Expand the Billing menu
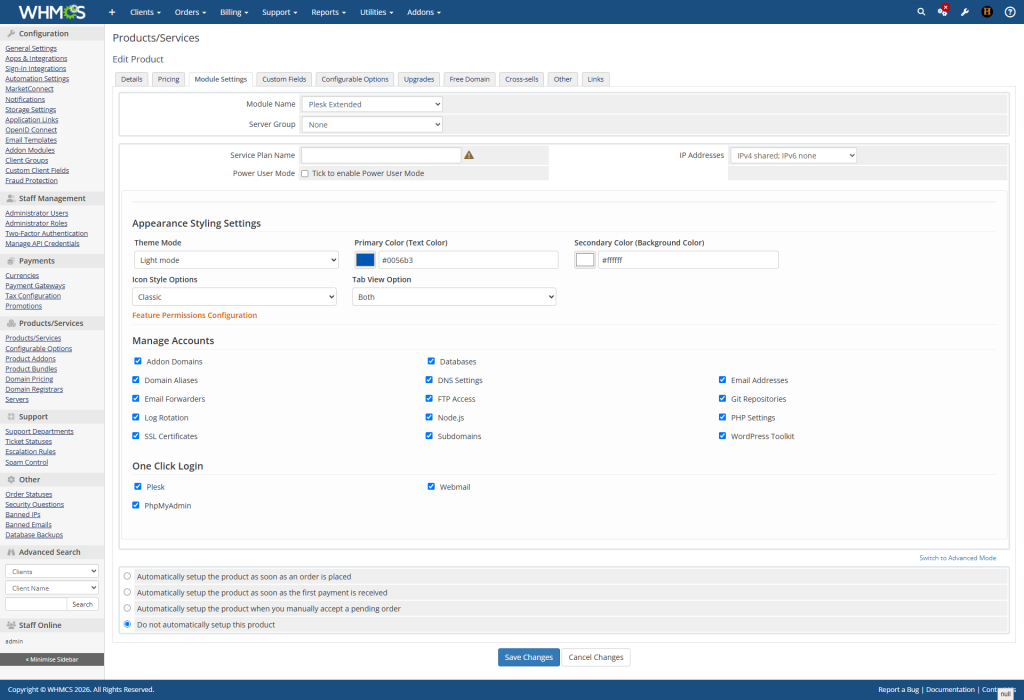Image resolution: width=1024 pixels, height=700 pixels. [234, 12]
